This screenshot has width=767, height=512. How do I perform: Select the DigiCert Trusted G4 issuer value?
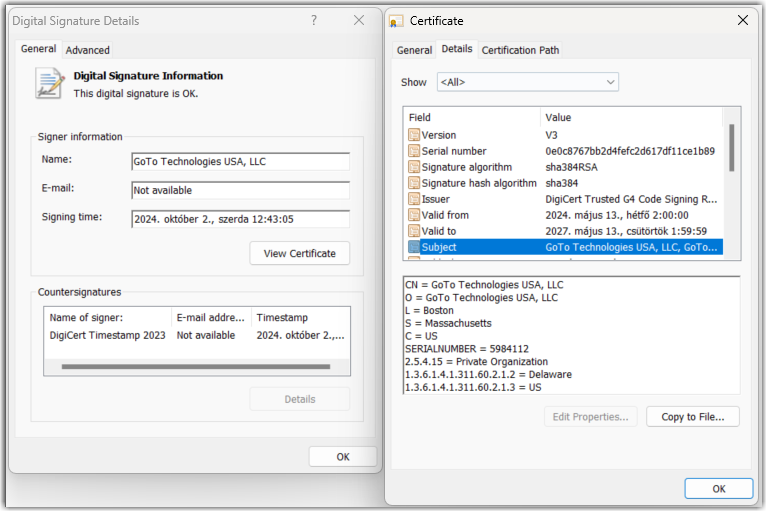[631, 199]
